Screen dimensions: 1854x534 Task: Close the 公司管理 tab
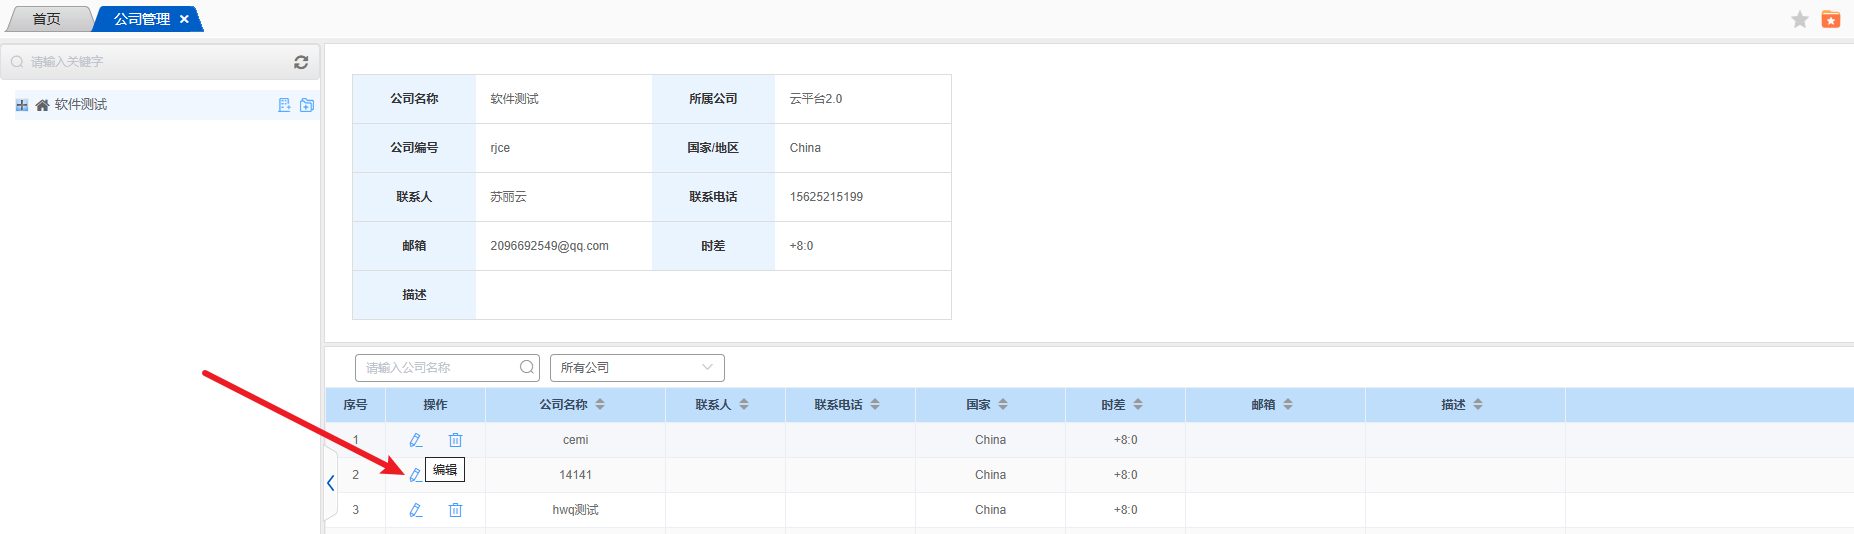point(184,19)
